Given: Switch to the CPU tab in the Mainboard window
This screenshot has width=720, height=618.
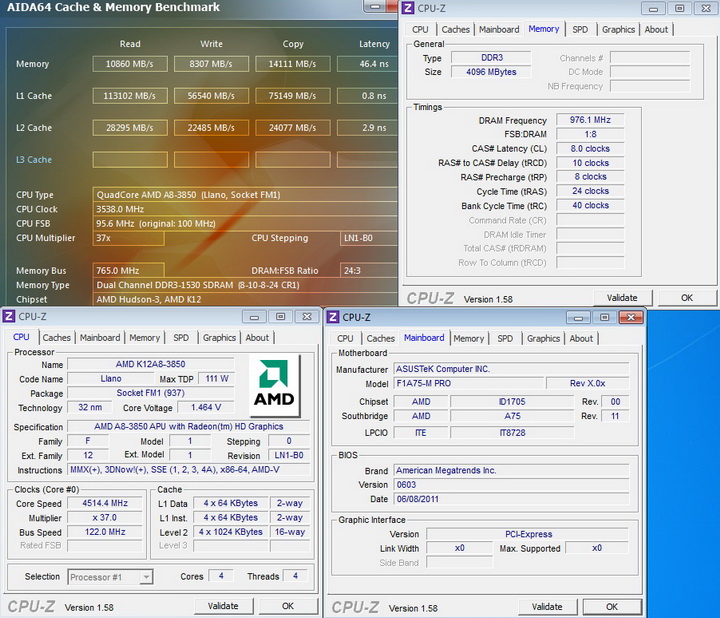Looking at the screenshot, I should pos(345,338).
